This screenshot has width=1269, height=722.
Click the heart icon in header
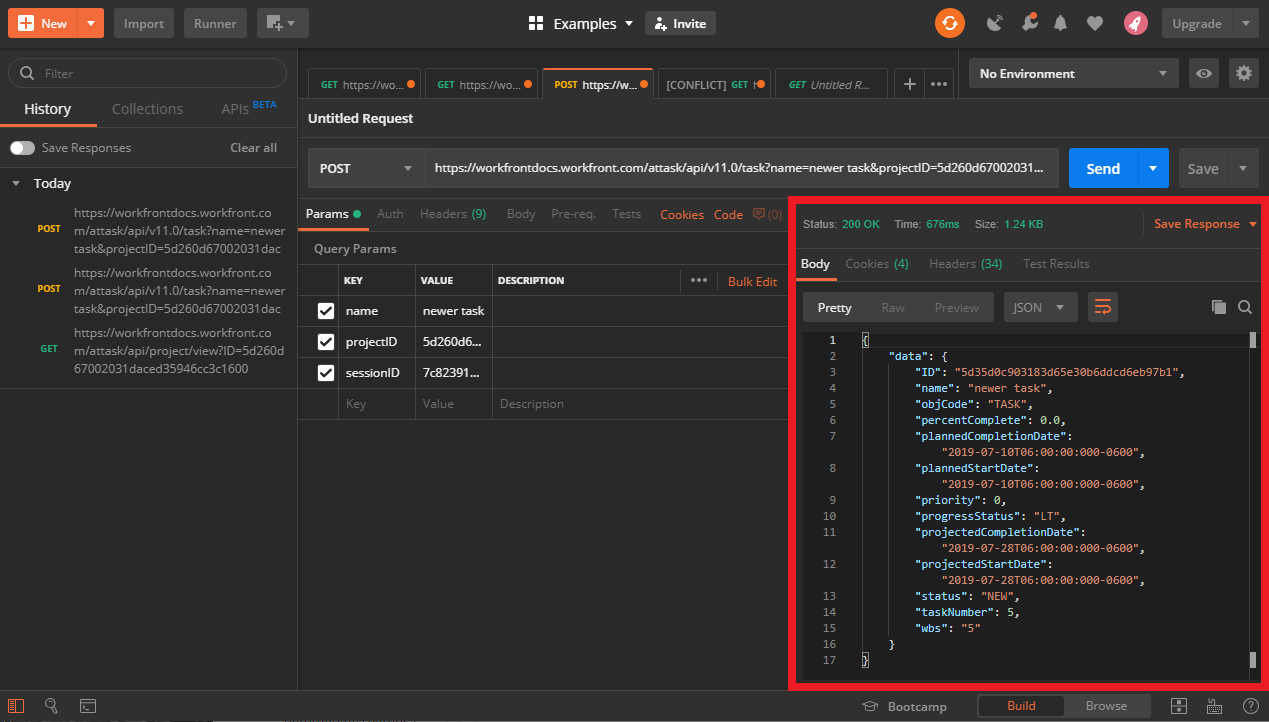[1095, 23]
